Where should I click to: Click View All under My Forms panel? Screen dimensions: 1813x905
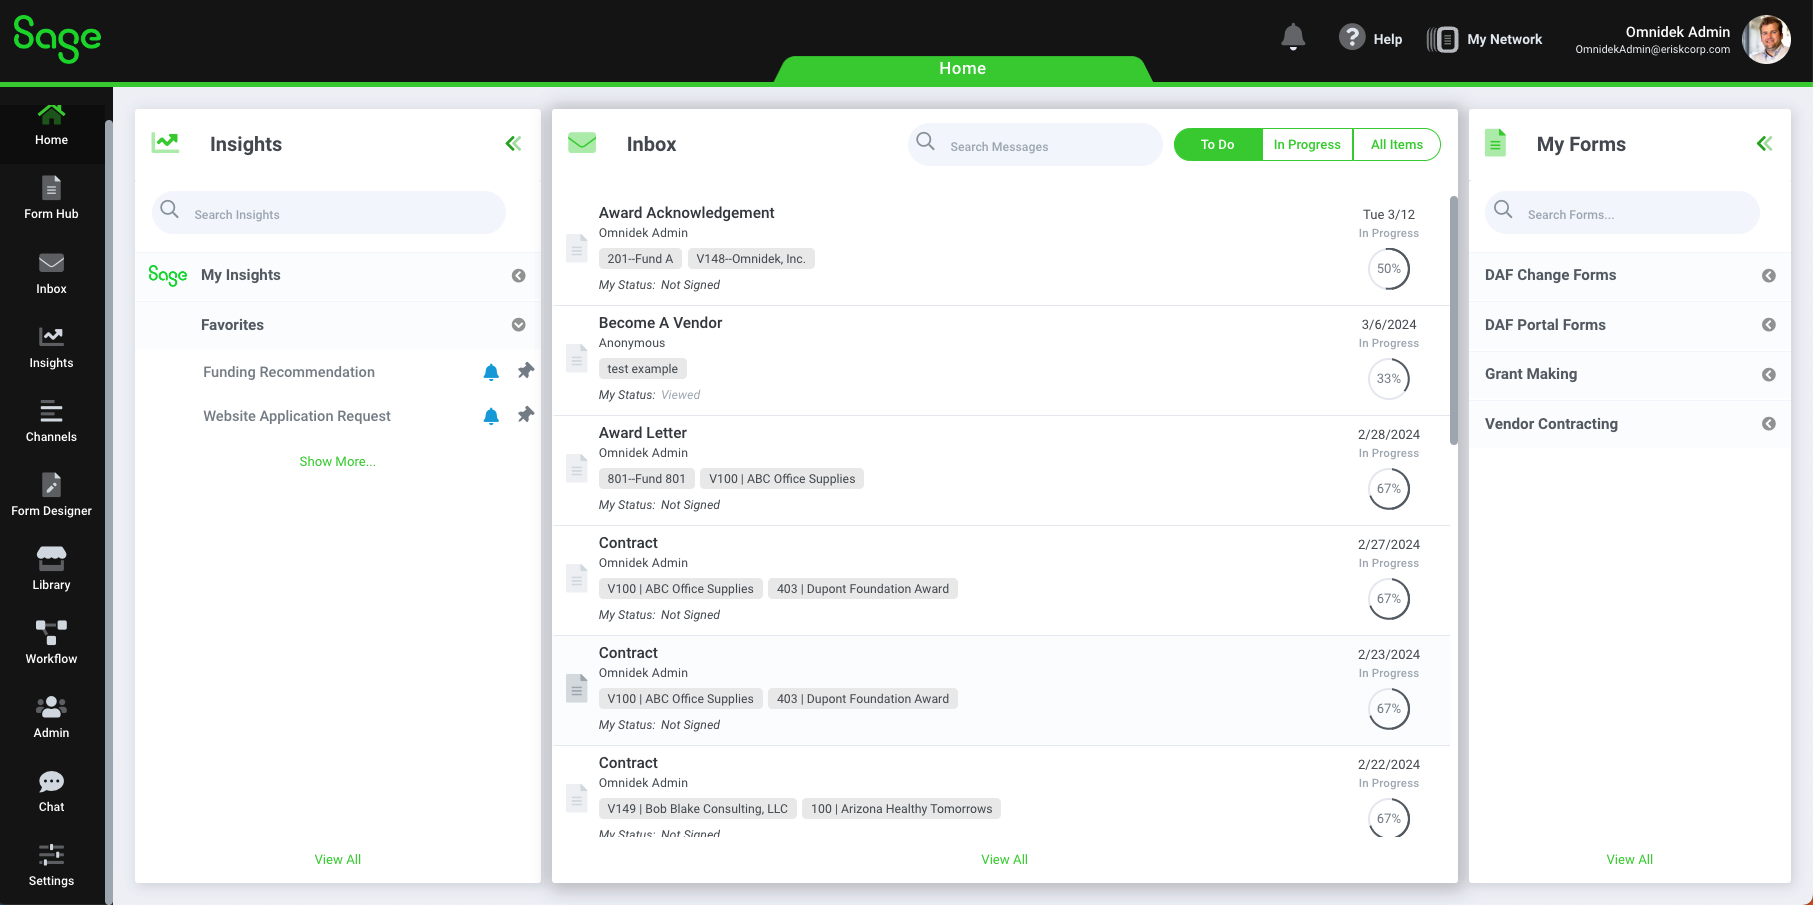(1630, 860)
